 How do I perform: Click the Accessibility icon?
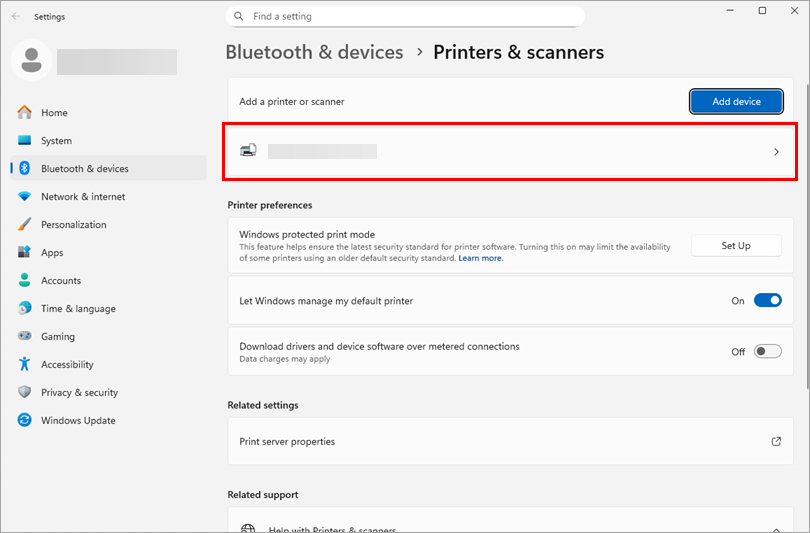25,365
